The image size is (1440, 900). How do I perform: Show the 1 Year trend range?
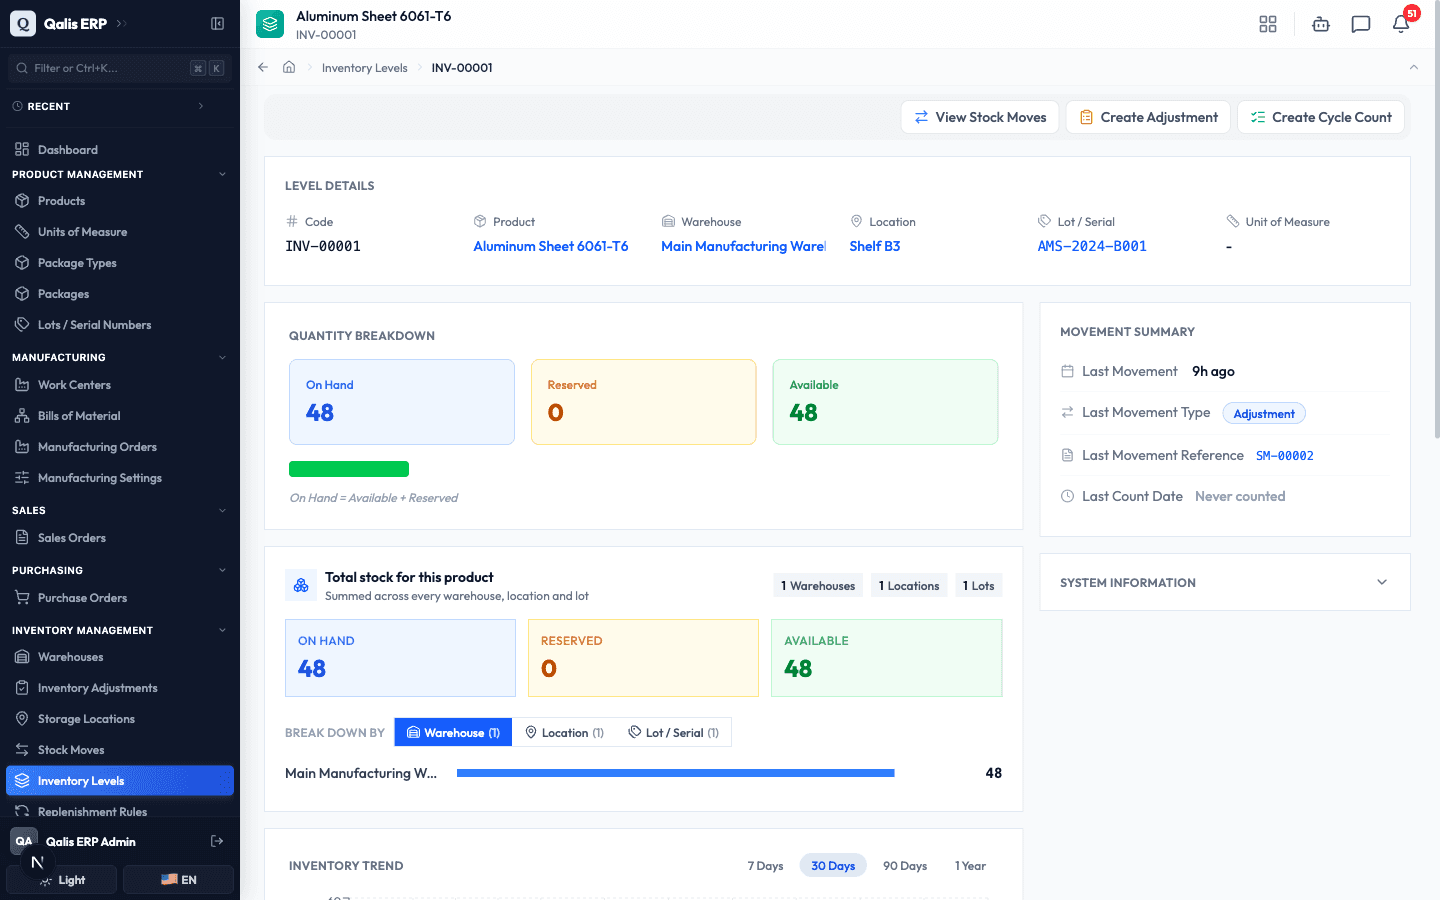pyautogui.click(x=970, y=866)
